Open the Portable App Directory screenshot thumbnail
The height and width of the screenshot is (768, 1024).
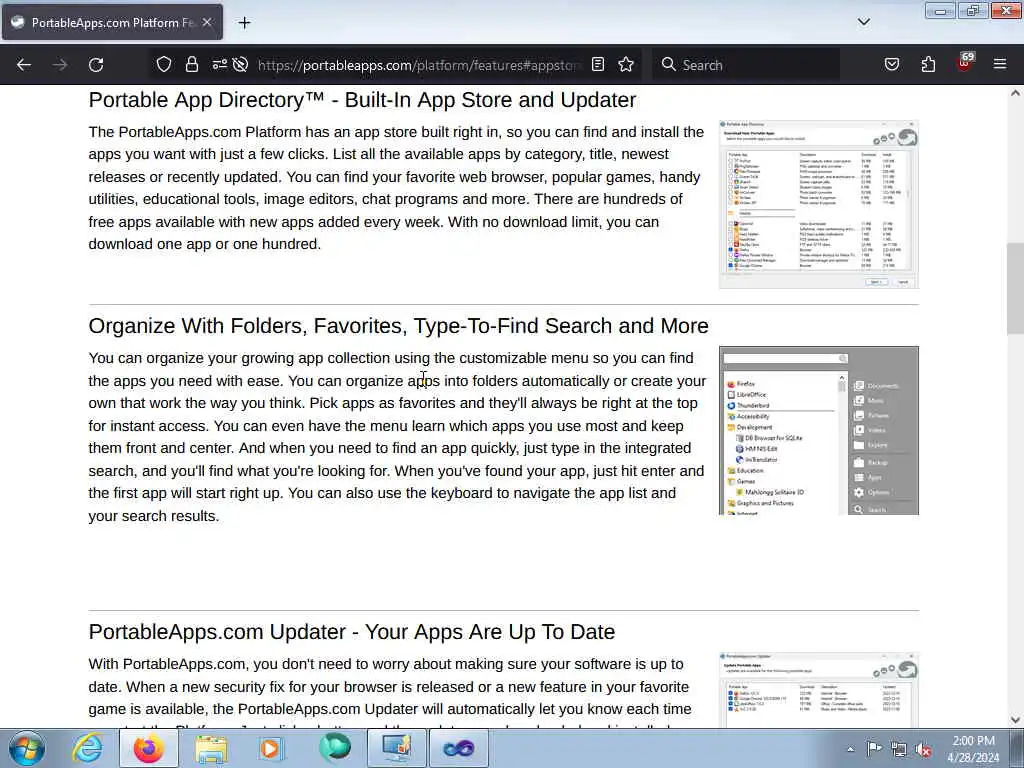pos(819,204)
